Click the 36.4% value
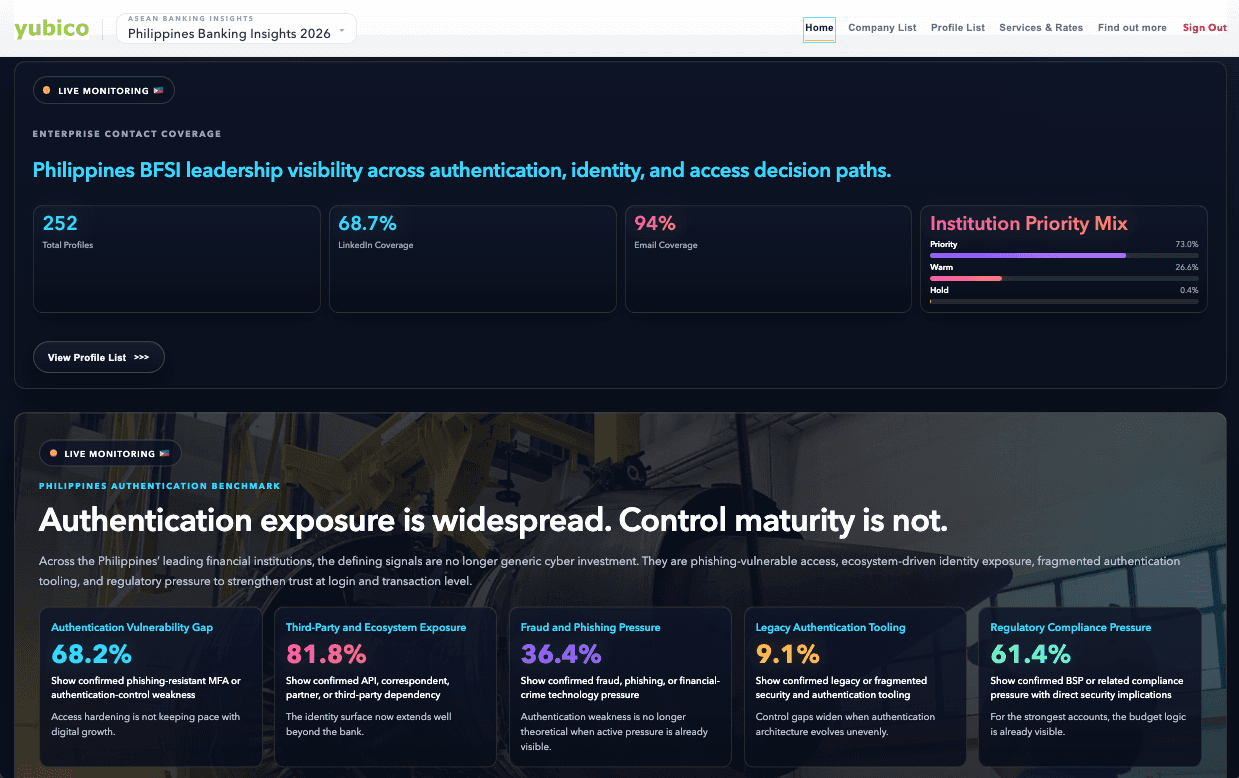Screen dimensions: 1239x778 [561, 654]
